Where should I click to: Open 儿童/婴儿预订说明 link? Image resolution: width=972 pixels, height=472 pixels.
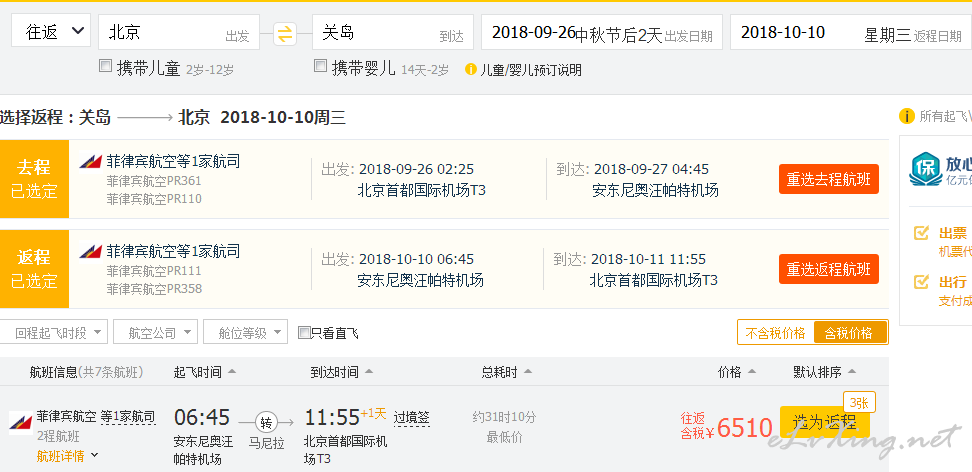(x=531, y=70)
